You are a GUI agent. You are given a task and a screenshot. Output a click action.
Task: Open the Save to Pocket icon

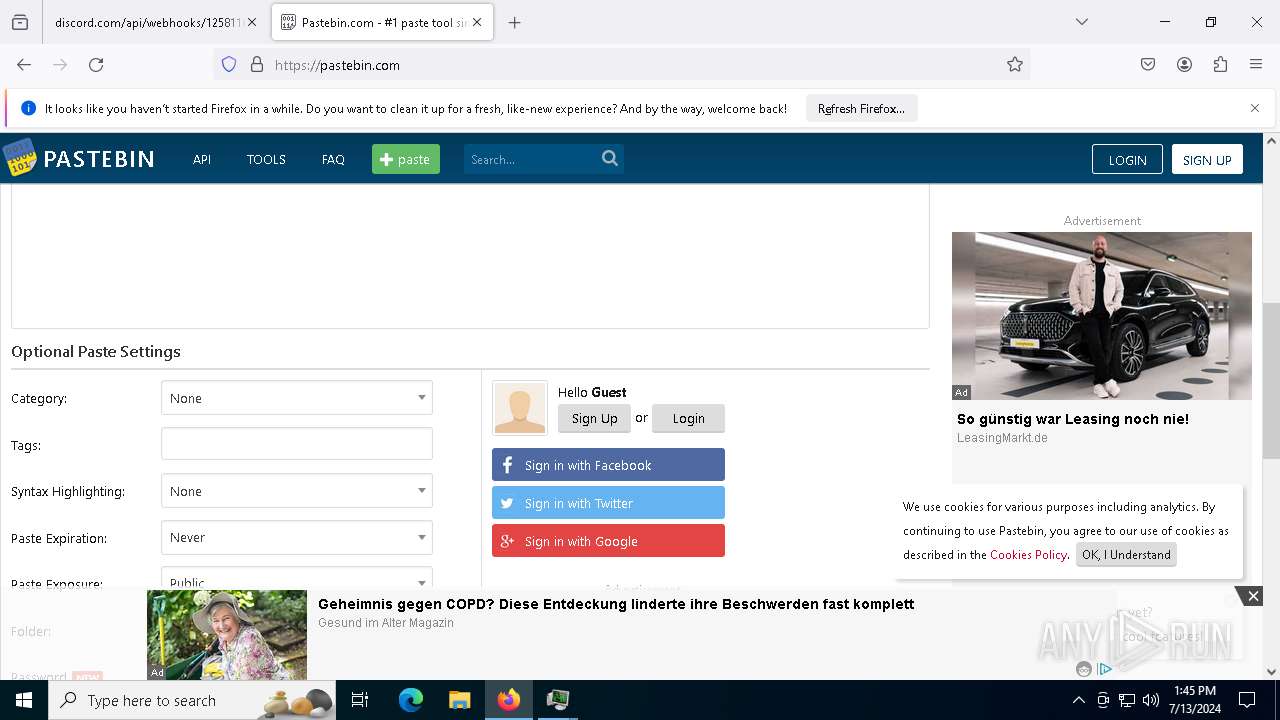coord(1148,65)
